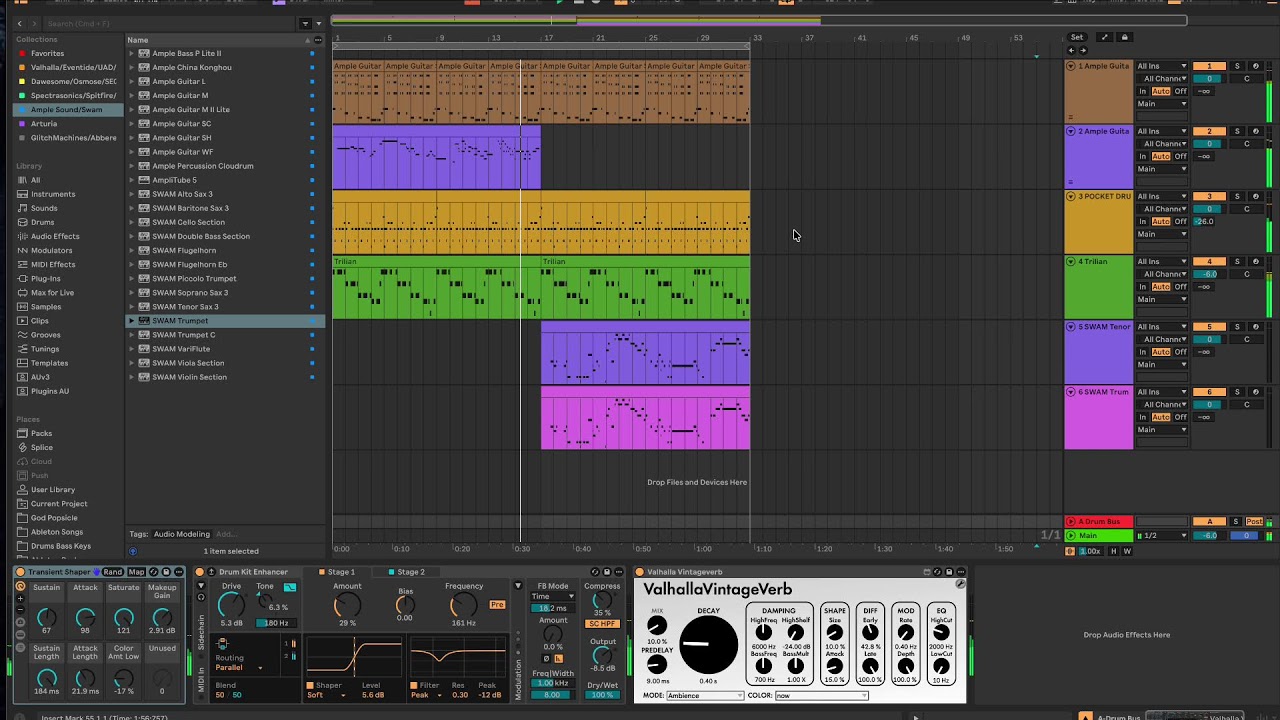Click the Valhalla device save preset icon
This screenshot has height=720, width=1280.
click(x=949, y=572)
